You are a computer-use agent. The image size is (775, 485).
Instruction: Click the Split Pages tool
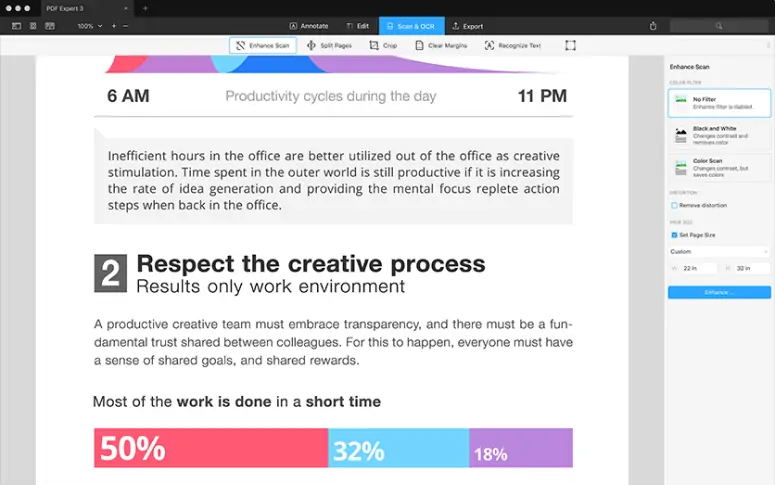pyautogui.click(x=329, y=45)
